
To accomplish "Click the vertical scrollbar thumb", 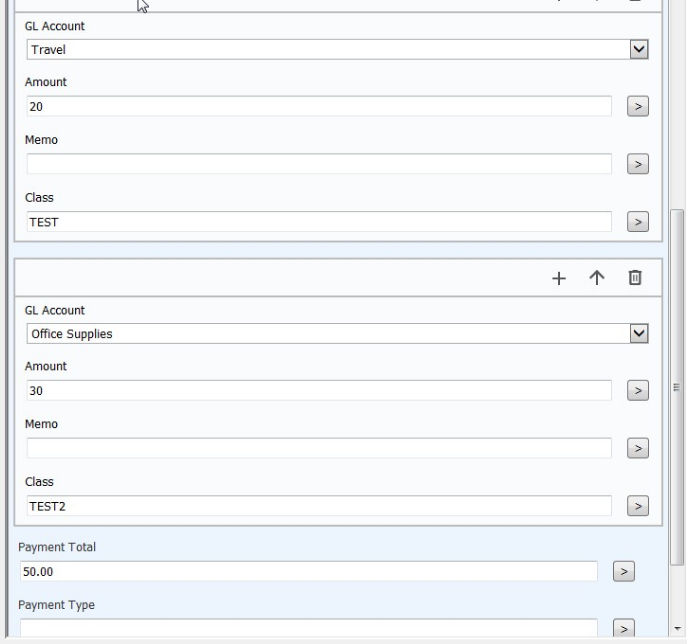I will tap(677, 387).
